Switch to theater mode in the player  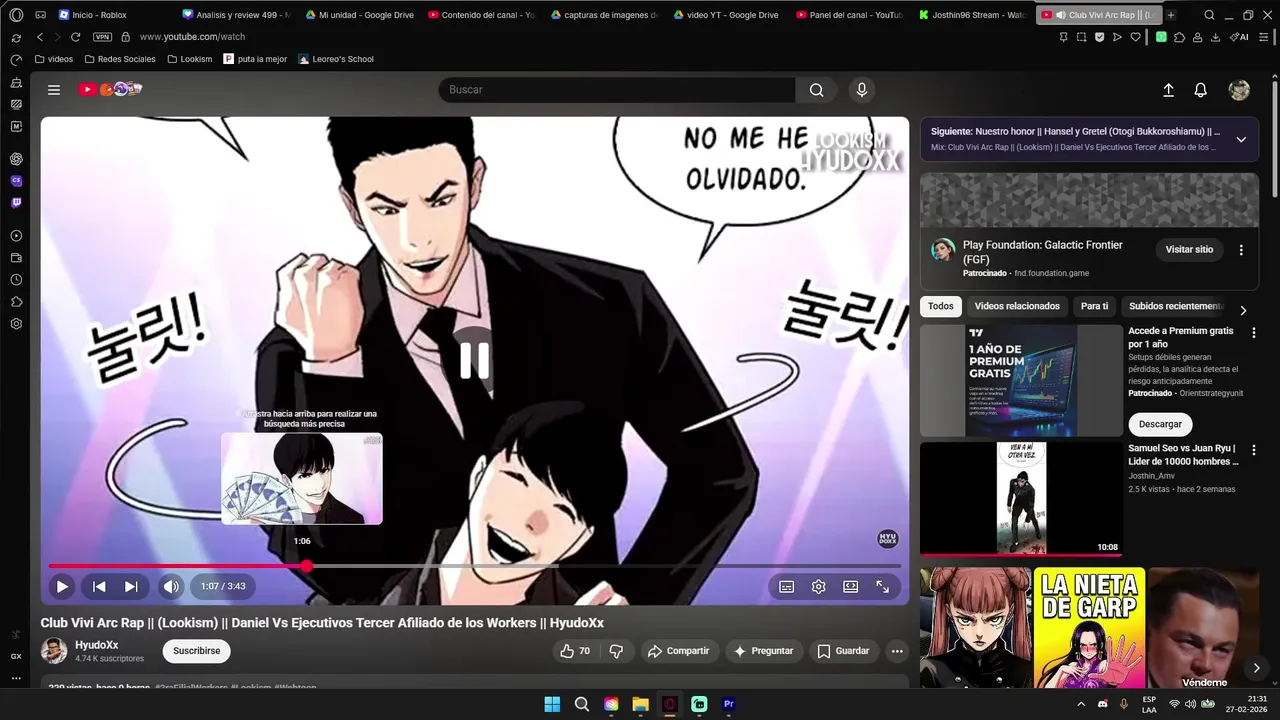point(851,587)
